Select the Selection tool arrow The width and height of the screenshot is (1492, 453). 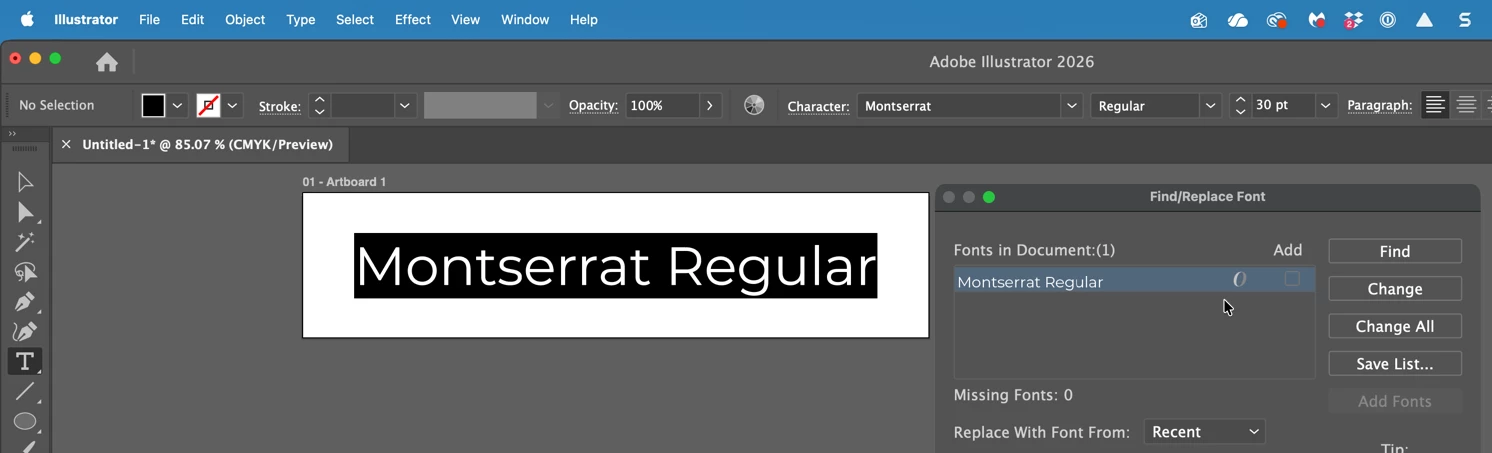25,182
